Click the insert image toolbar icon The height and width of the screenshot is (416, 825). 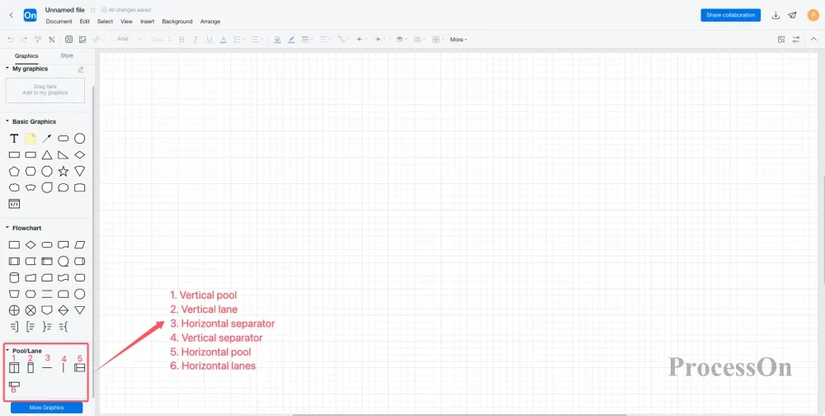[83, 39]
